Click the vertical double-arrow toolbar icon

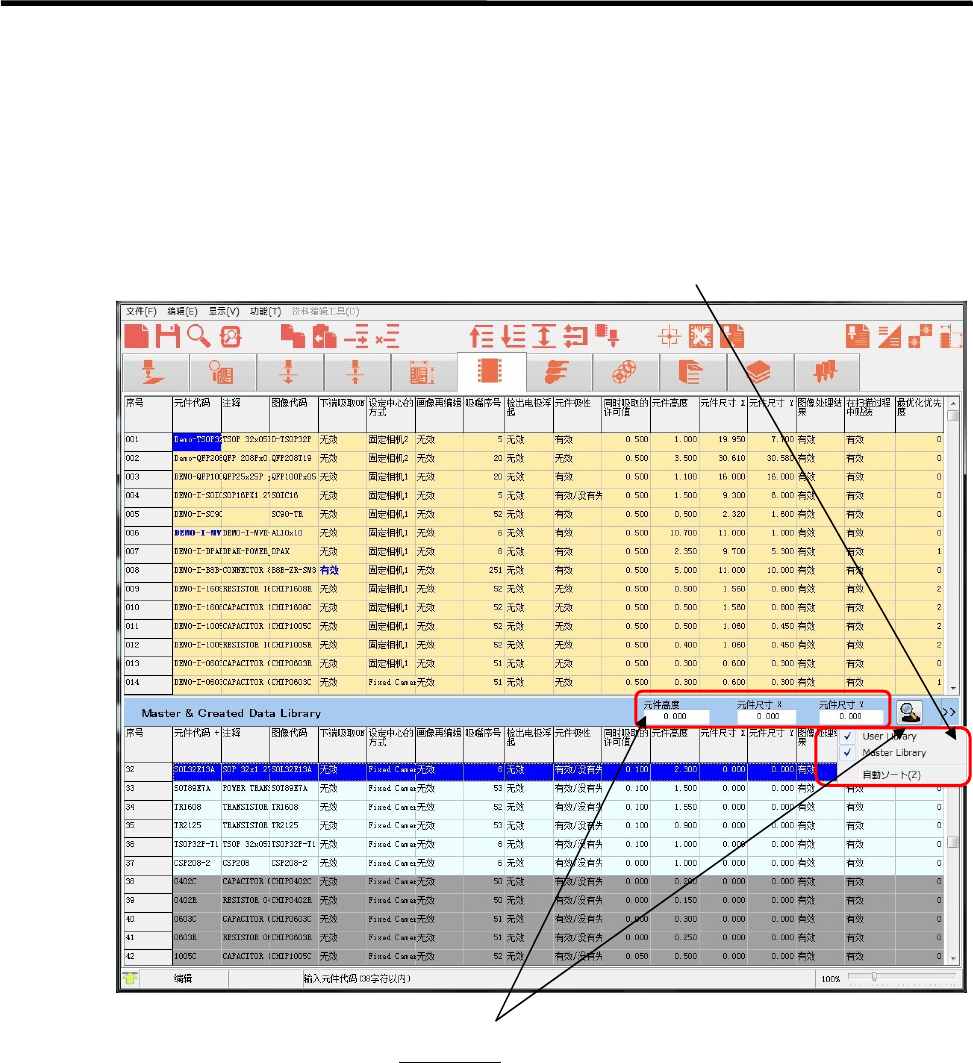[x=544, y=336]
